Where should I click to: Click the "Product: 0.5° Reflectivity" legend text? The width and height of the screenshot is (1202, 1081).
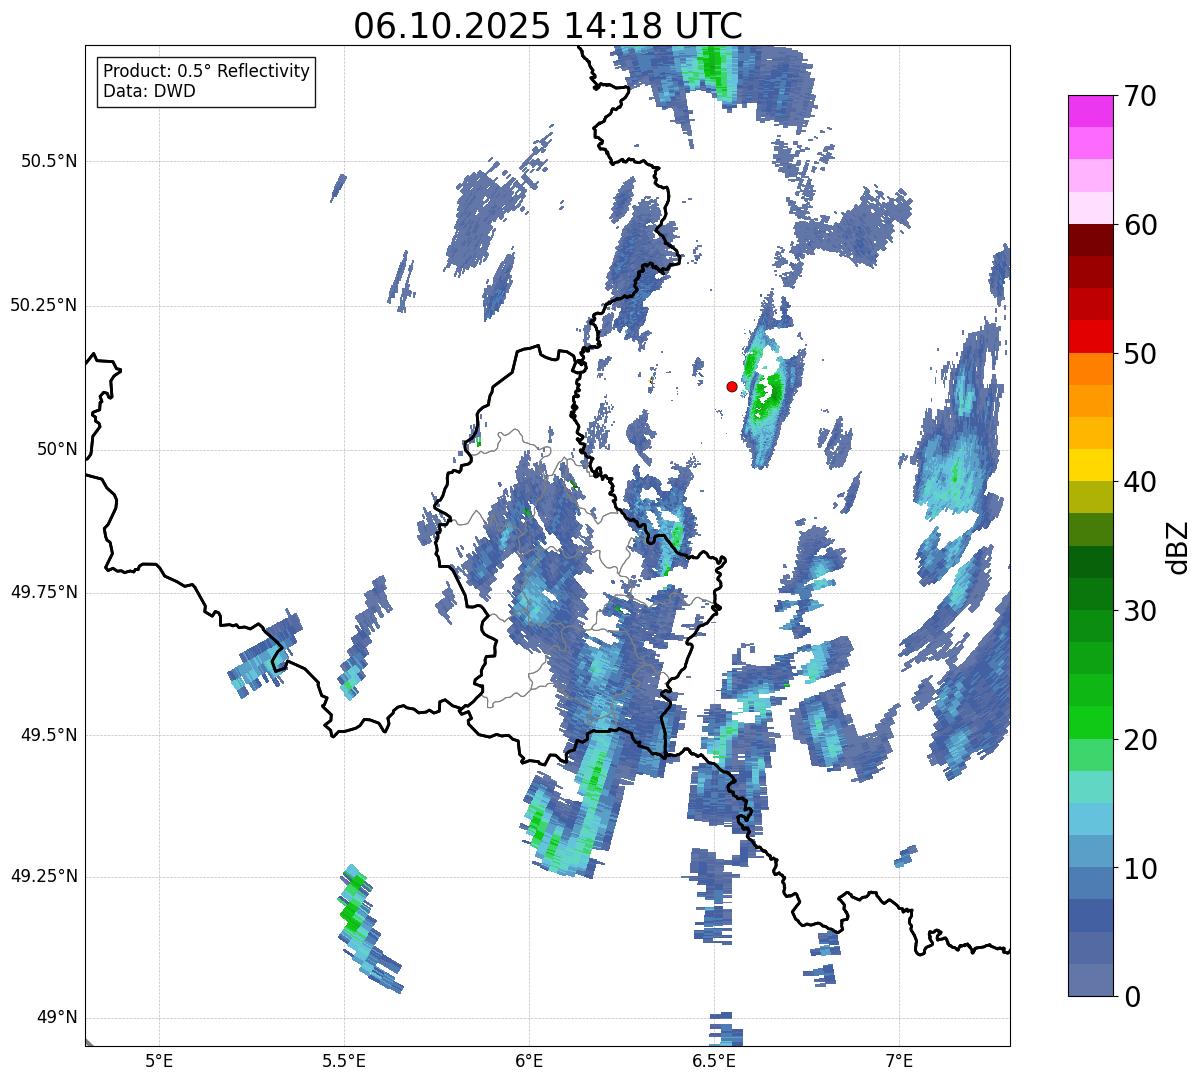click(206, 72)
